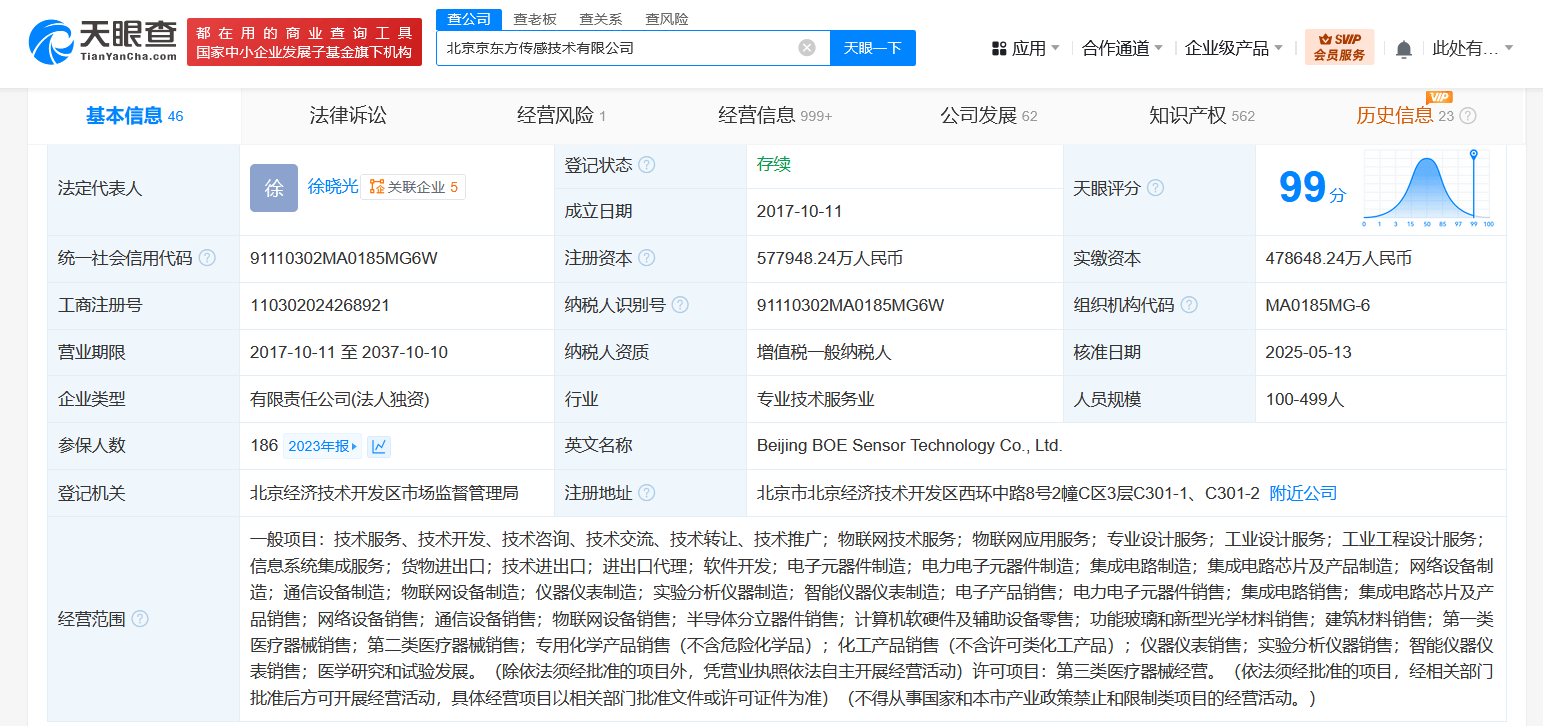Switch to the 法律诉讼 tab
Viewport: 1543px width, 726px height.
point(348,116)
